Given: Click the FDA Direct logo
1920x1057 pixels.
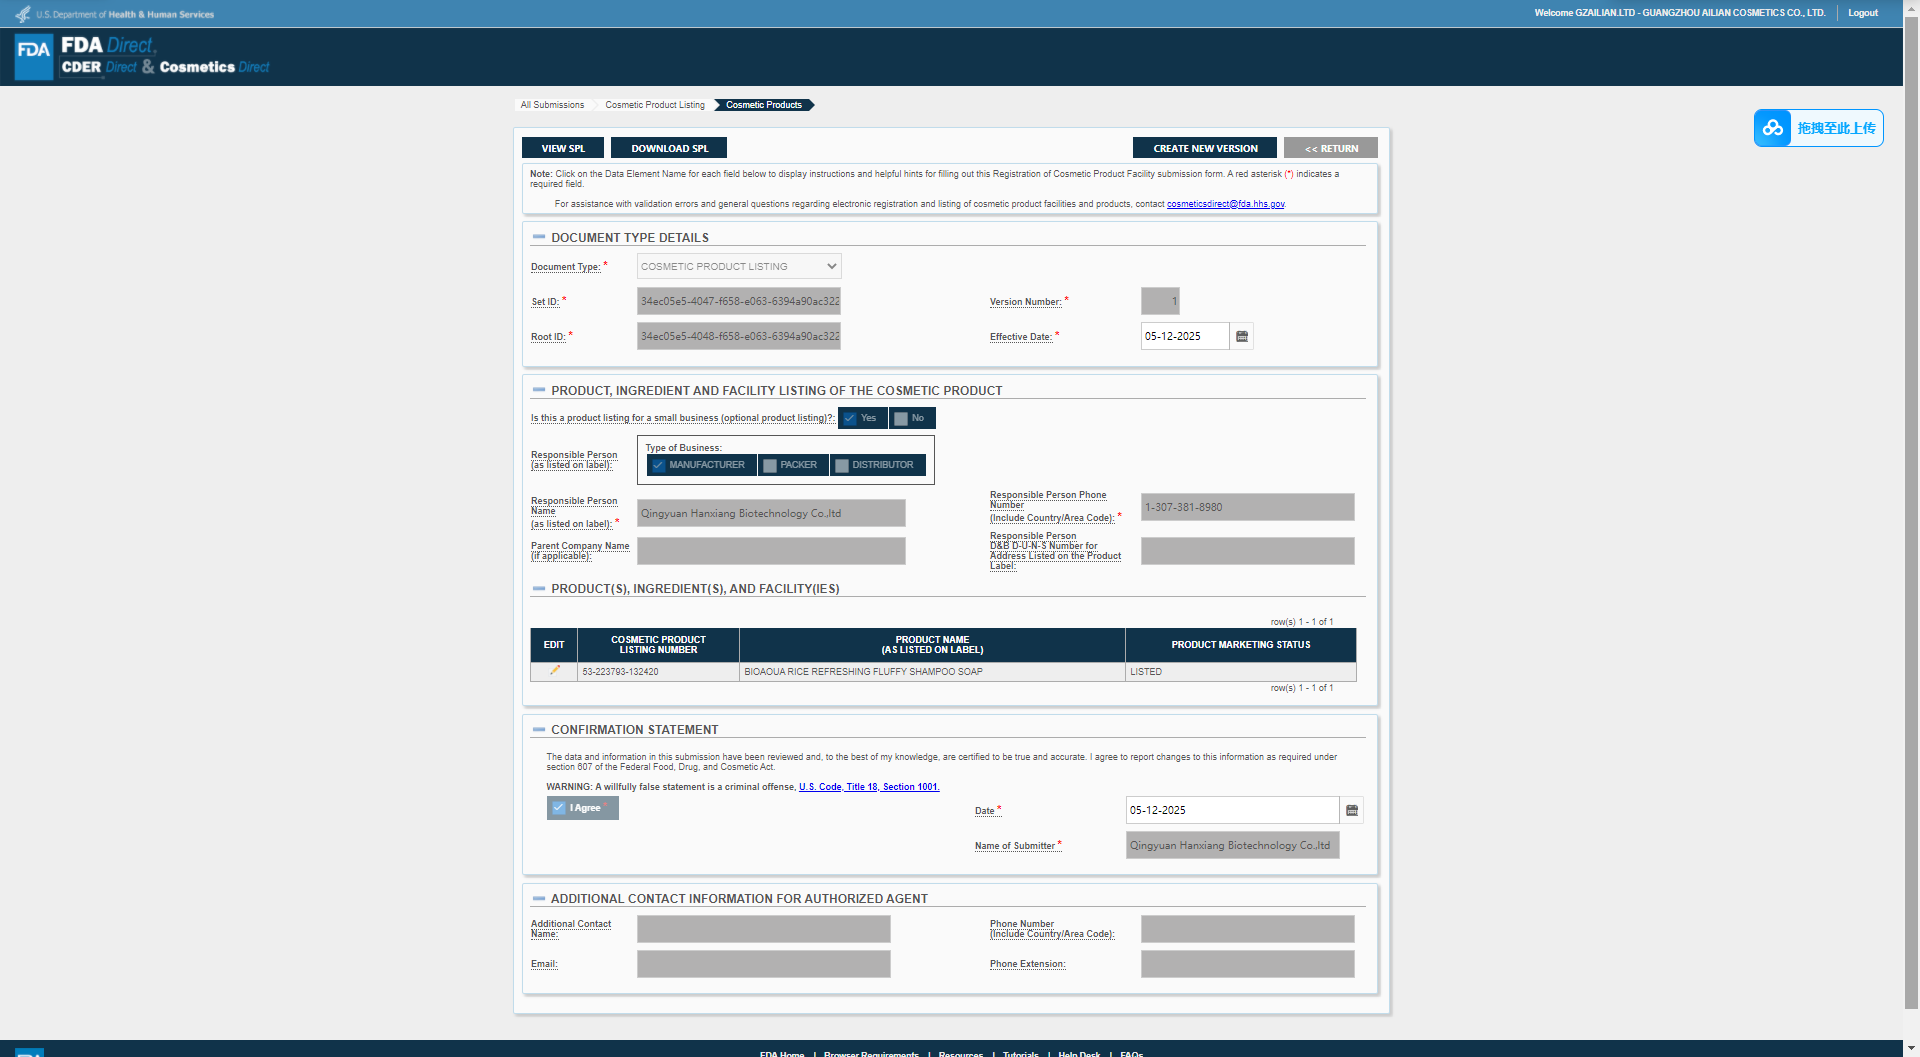Looking at the screenshot, I should click(x=34, y=56).
